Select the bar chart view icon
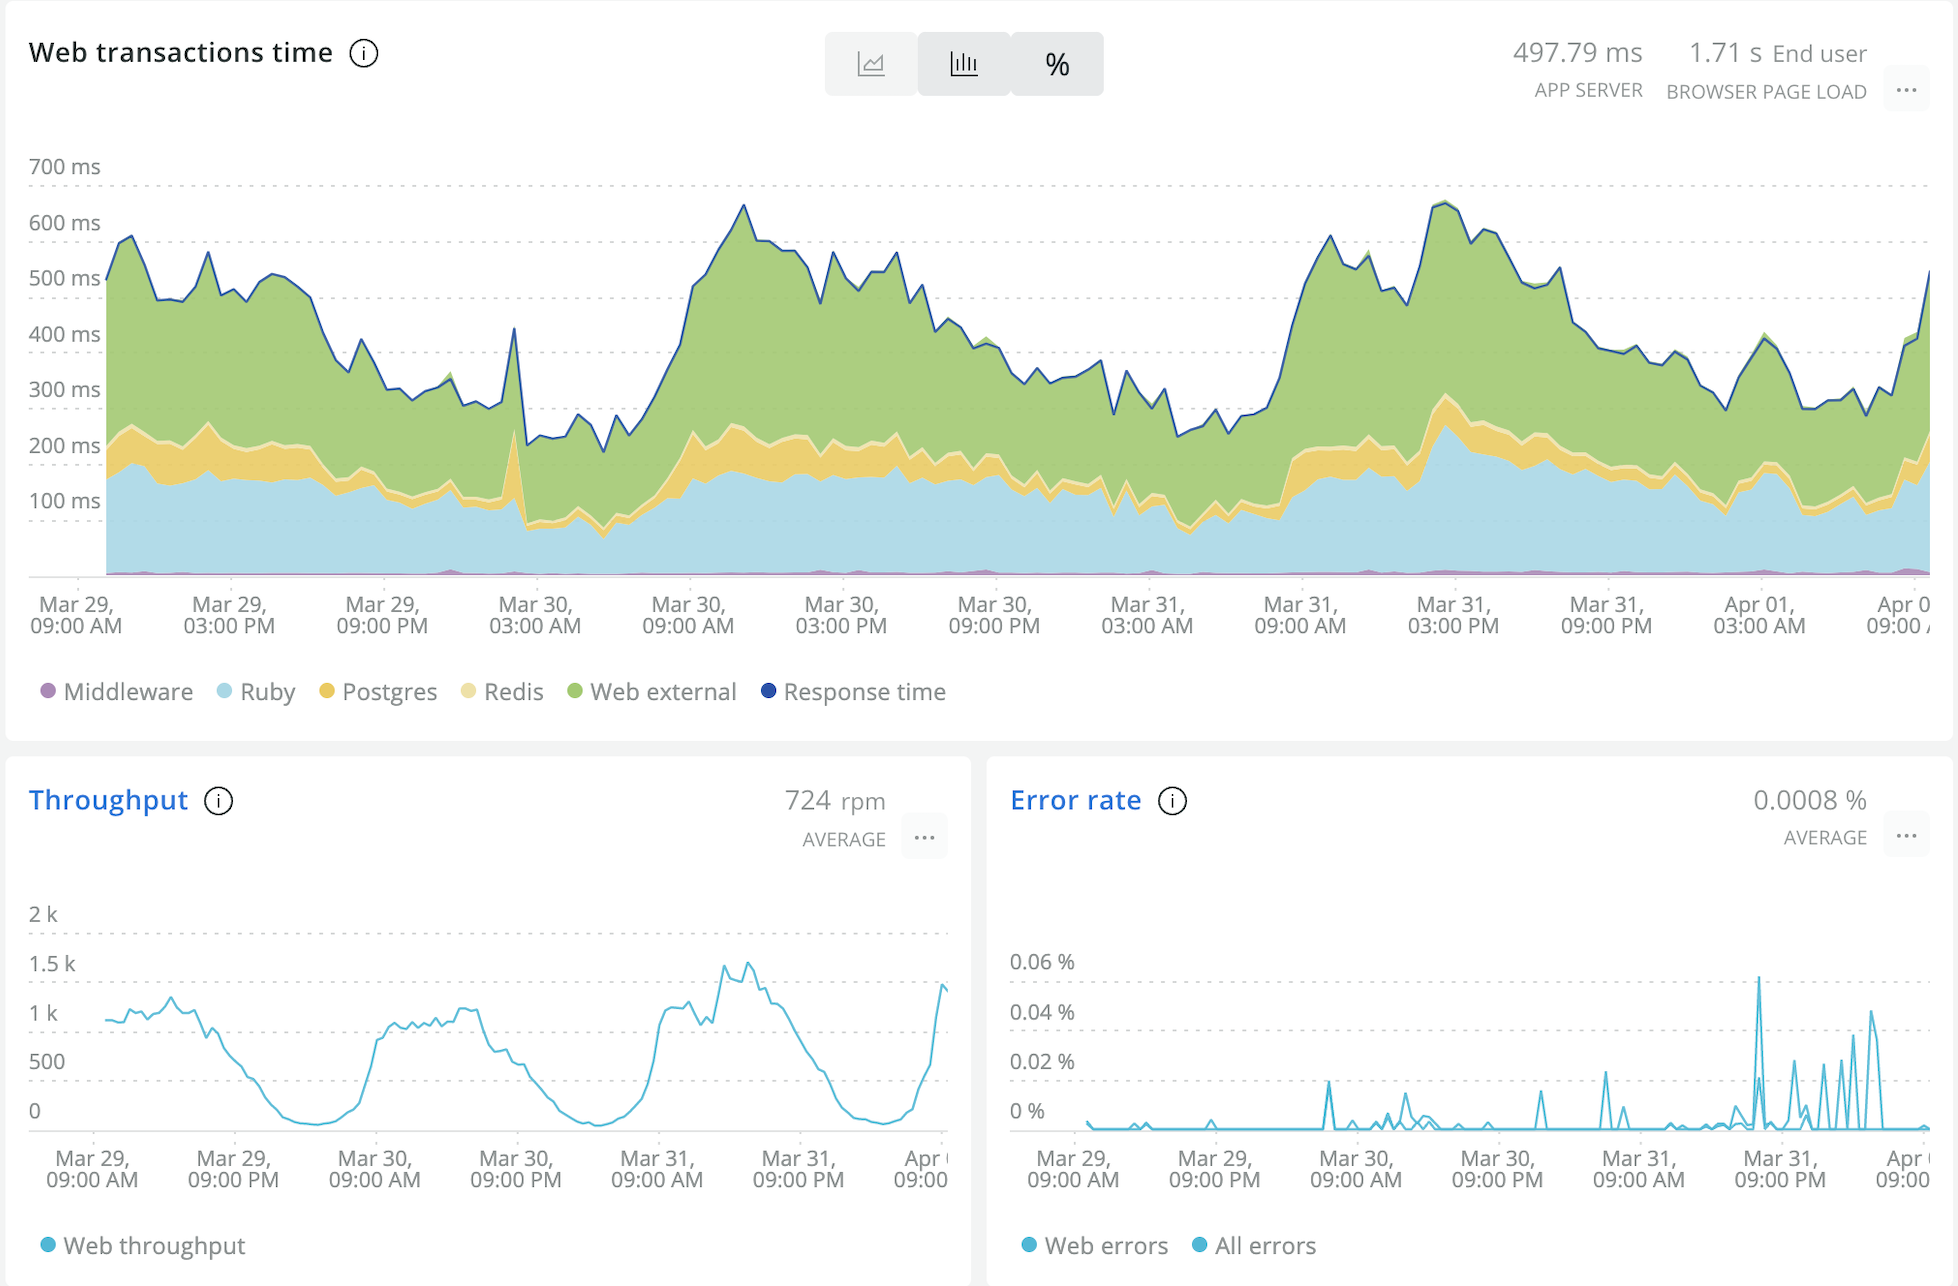 pos(964,65)
